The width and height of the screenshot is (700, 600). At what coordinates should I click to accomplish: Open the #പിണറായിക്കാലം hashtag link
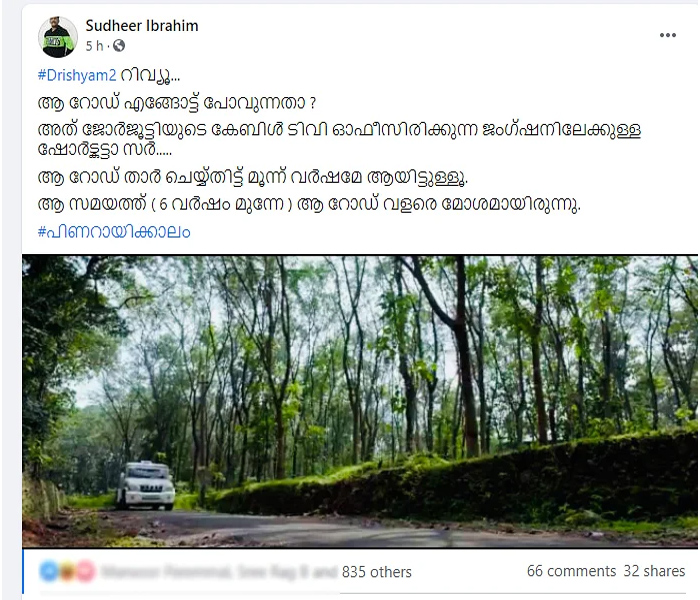click(x=114, y=232)
